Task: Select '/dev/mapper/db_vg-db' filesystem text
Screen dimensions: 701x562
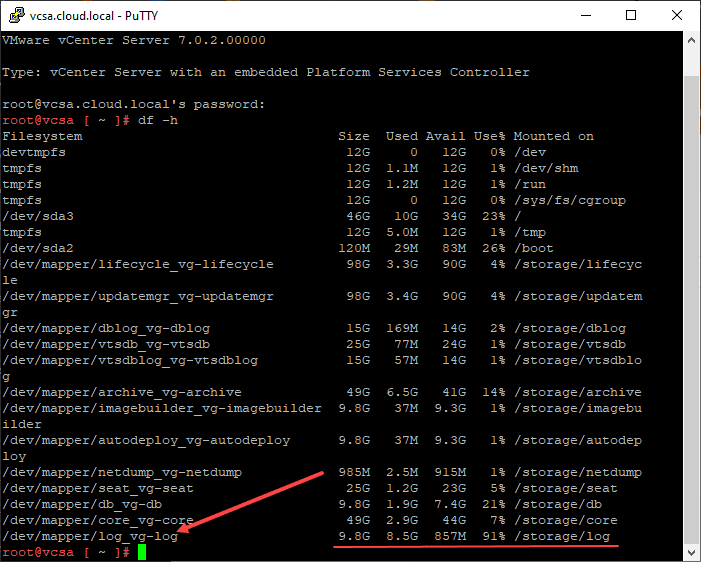Action: click(82, 504)
